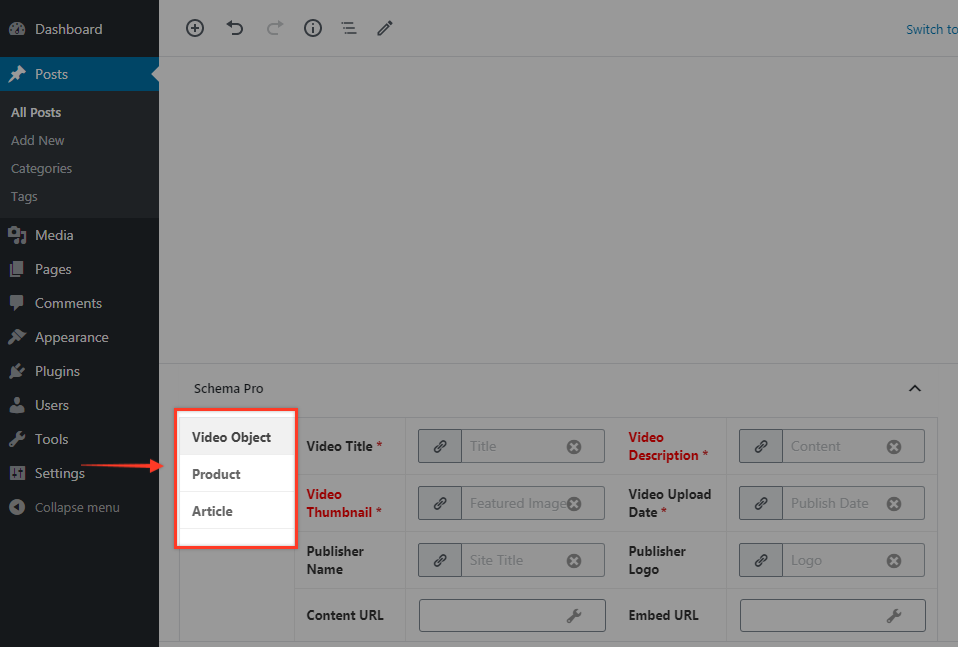Open Settings in the admin sidebar
The image size is (958, 647).
coord(59,473)
